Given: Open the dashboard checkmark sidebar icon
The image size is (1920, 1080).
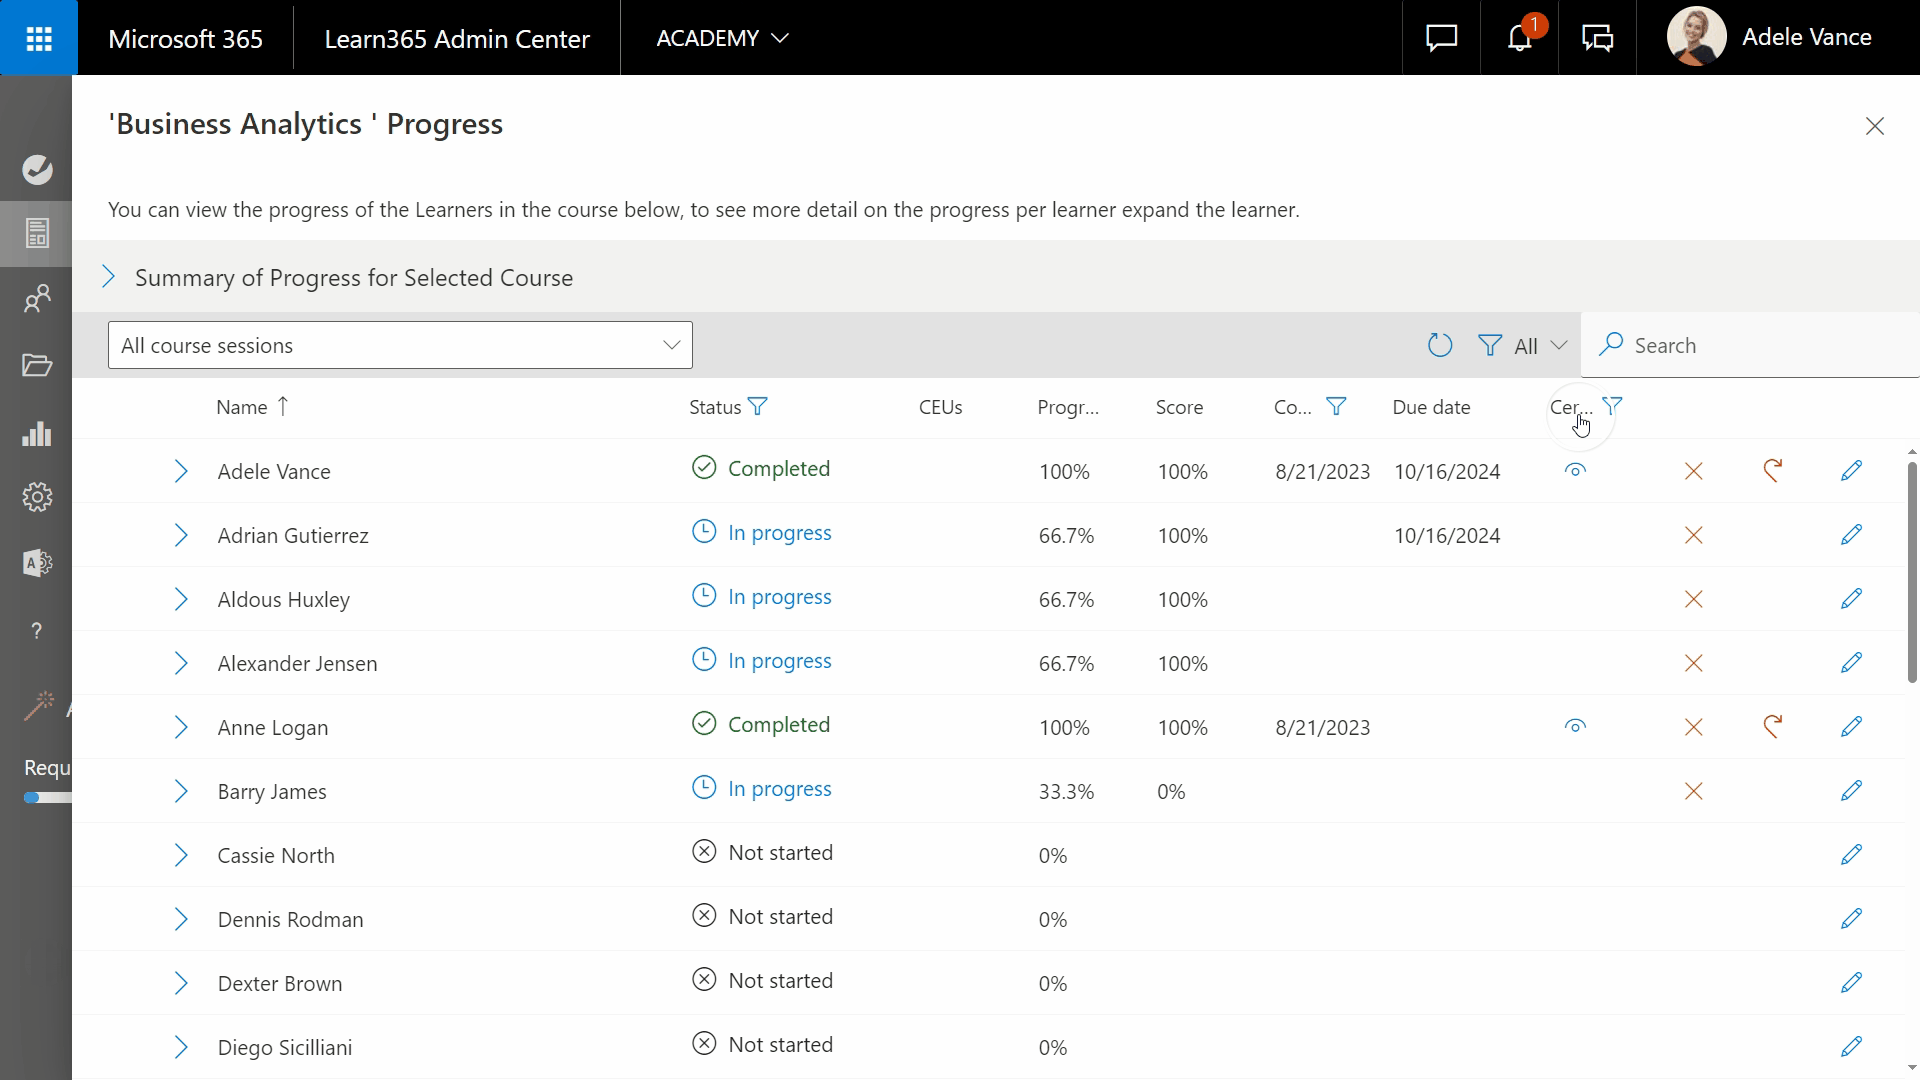Looking at the screenshot, I should (37, 169).
